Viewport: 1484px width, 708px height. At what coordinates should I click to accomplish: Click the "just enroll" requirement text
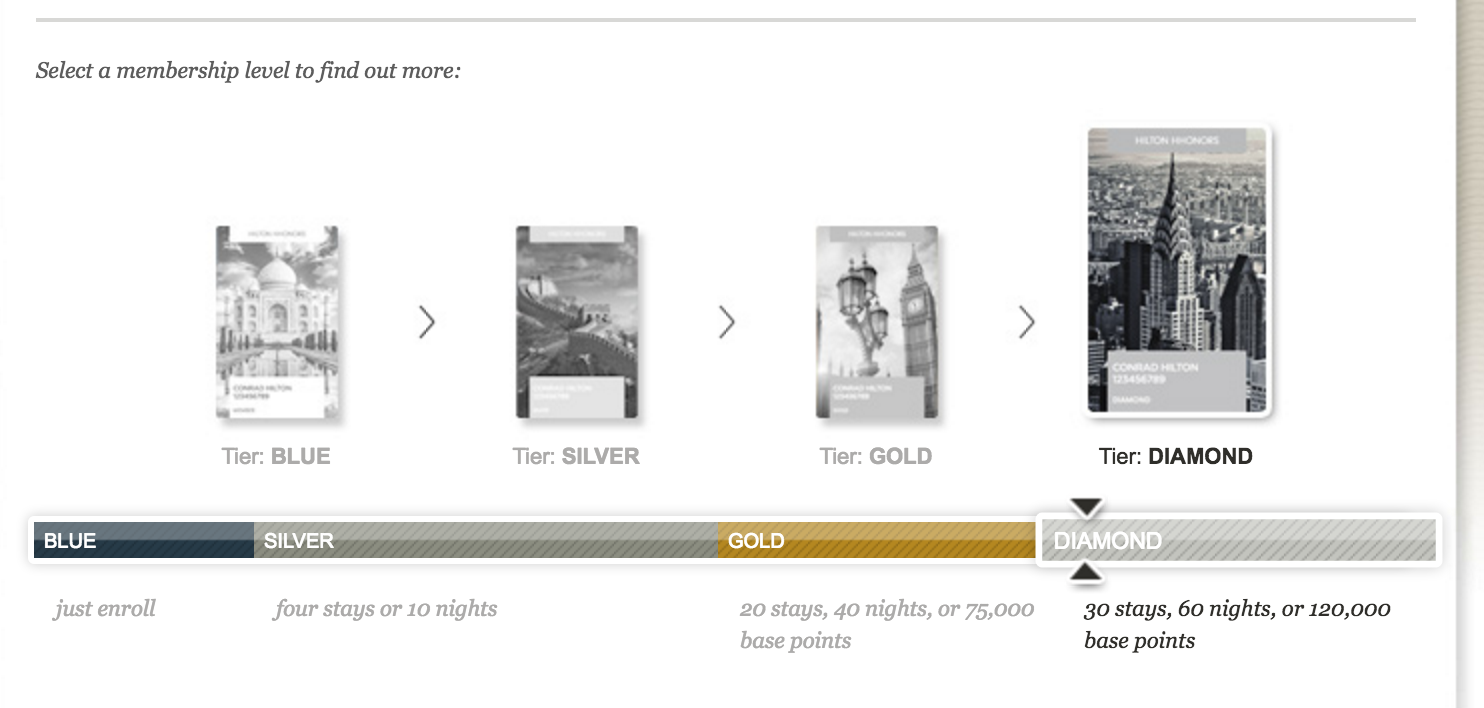click(x=105, y=608)
